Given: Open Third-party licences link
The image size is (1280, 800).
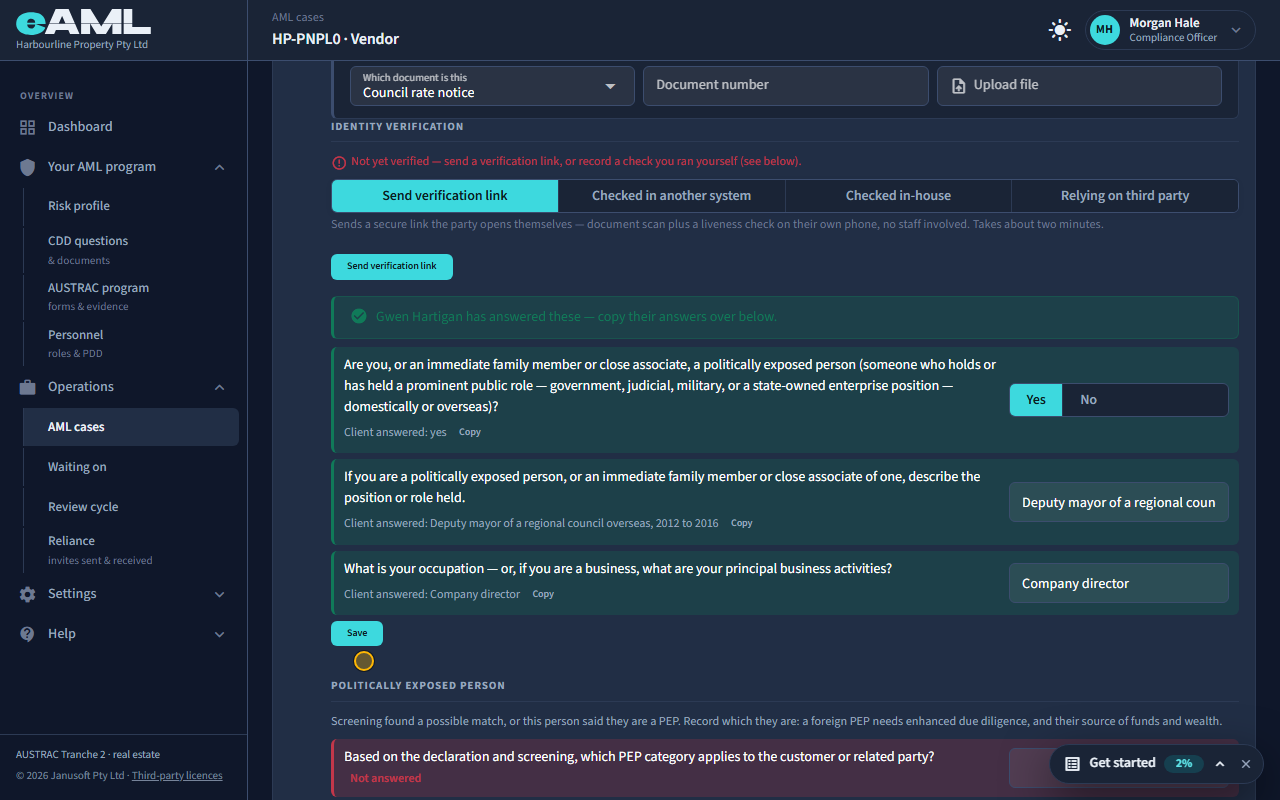Looking at the screenshot, I should (177, 776).
